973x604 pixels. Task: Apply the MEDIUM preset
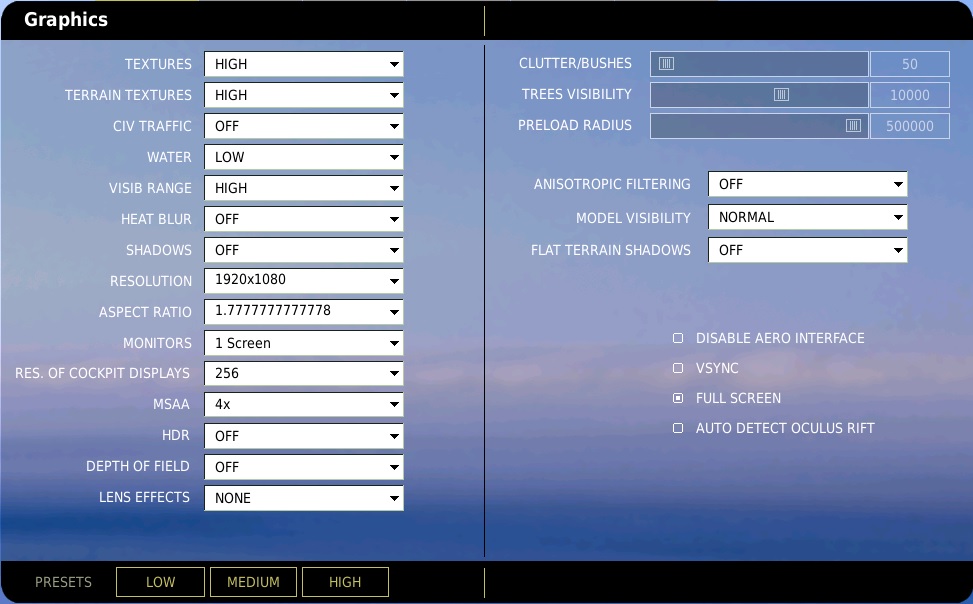[253, 582]
